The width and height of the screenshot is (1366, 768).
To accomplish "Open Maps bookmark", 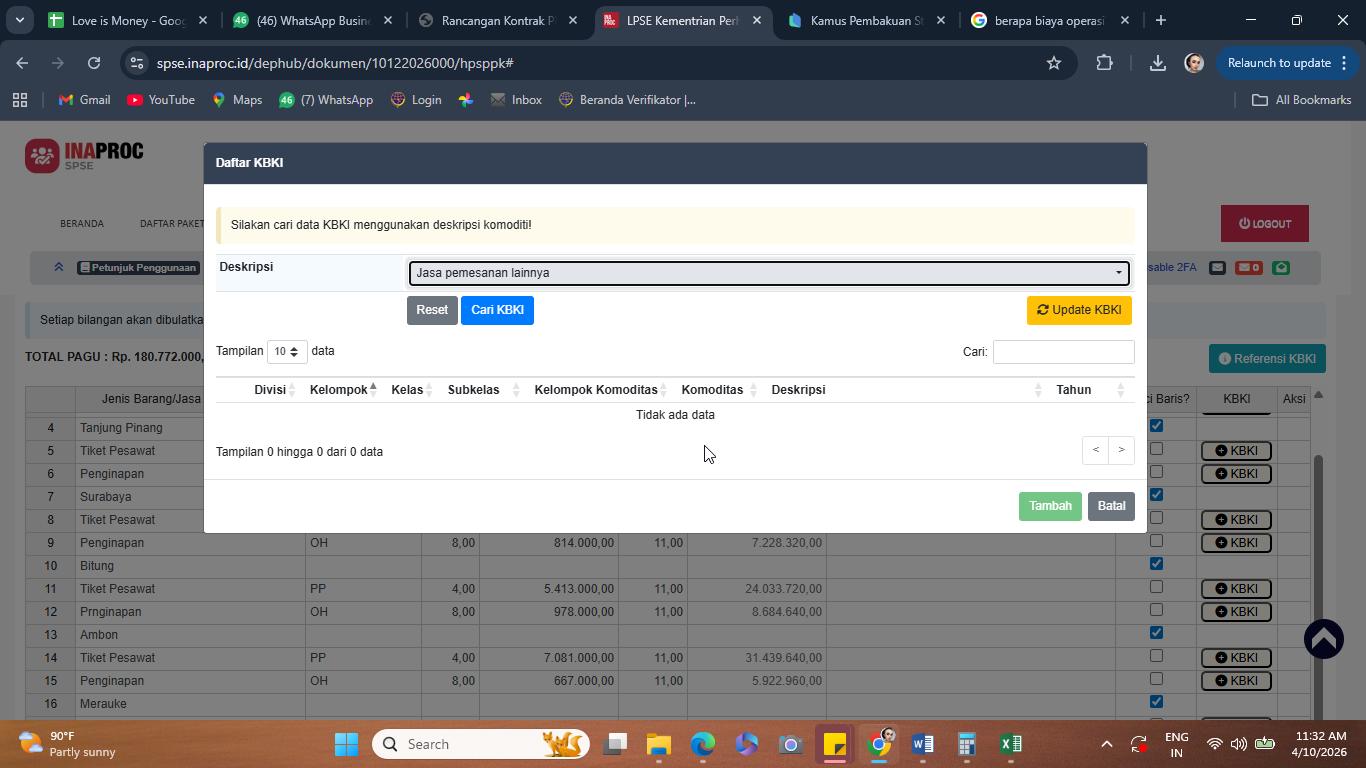I will [x=236, y=100].
